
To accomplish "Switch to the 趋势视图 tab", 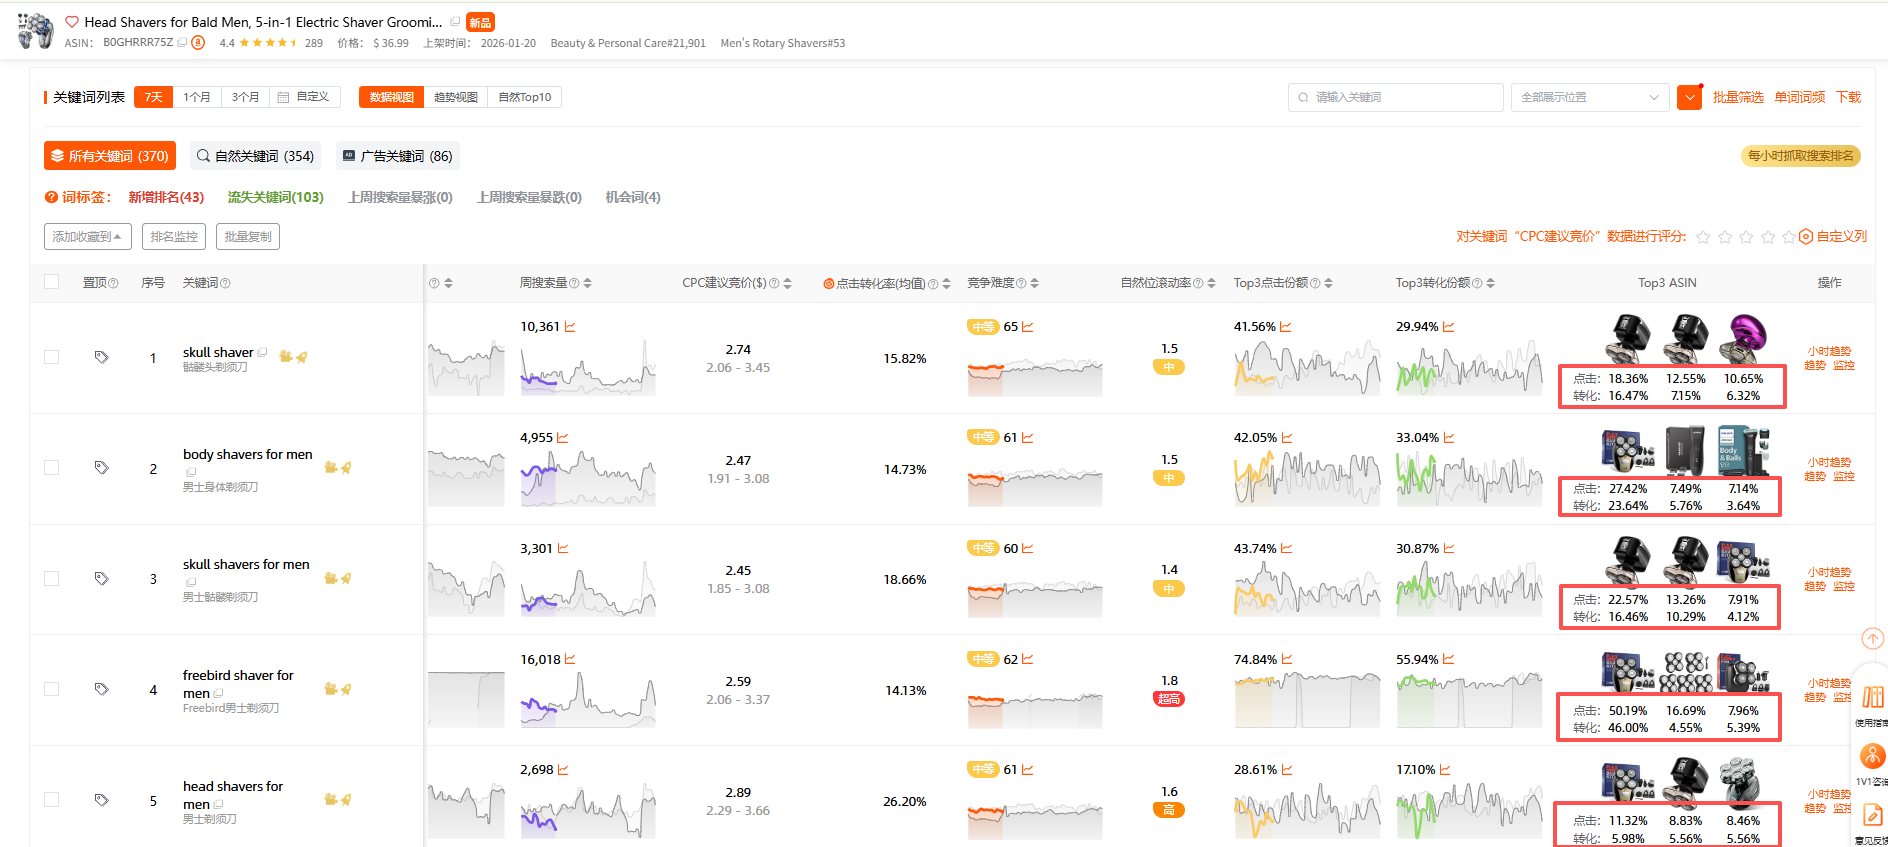I will coord(456,97).
